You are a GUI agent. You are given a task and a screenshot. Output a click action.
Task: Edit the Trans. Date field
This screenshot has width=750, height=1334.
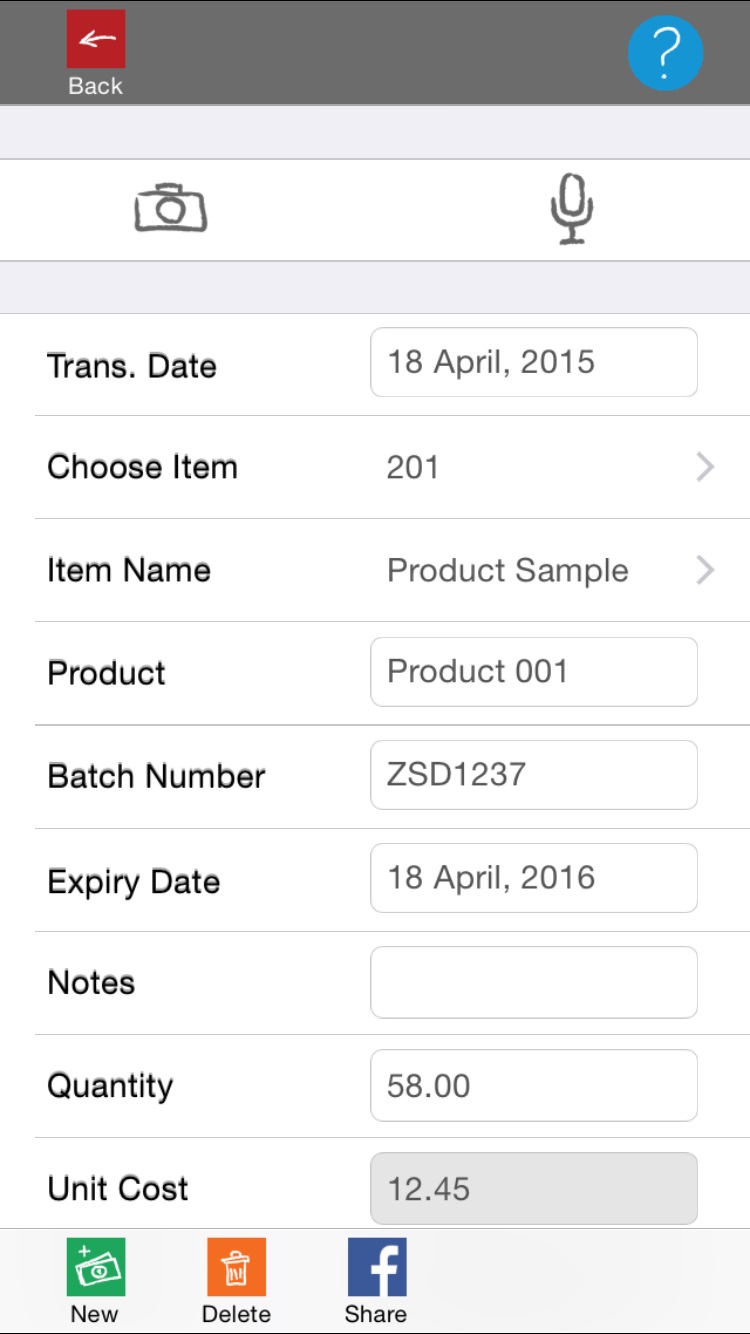[x=533, y=362]
